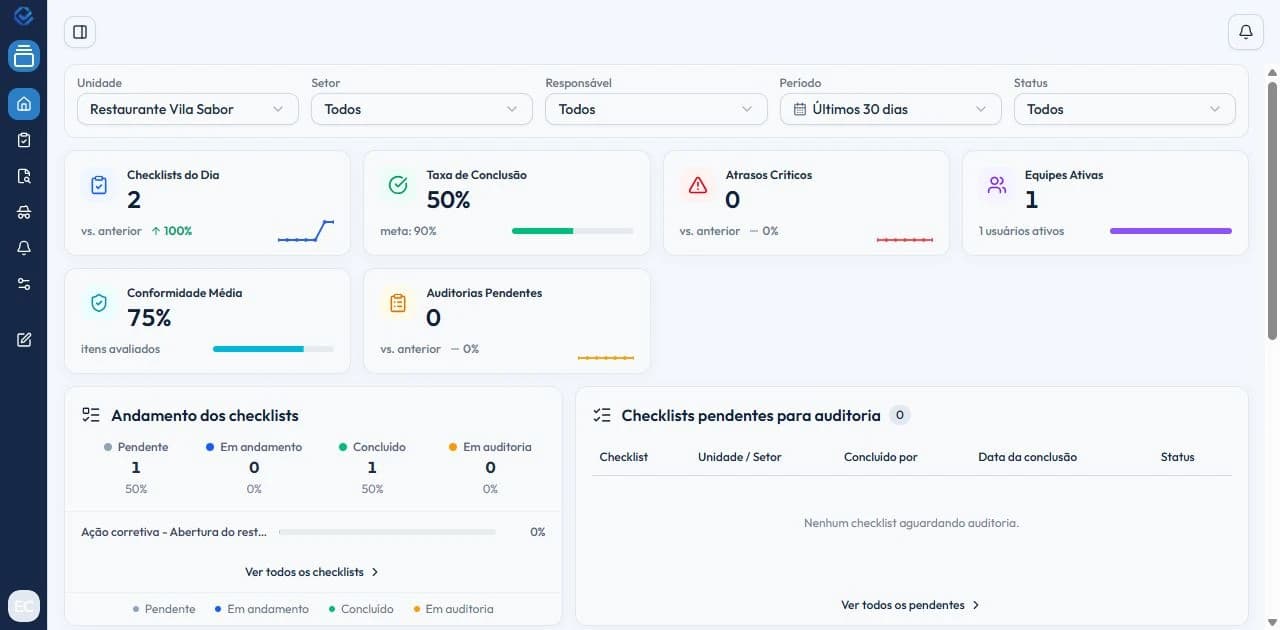Click the Ação corretiva checklist progress bar
Screen dimensions: 1280x630
click(387, 532)
